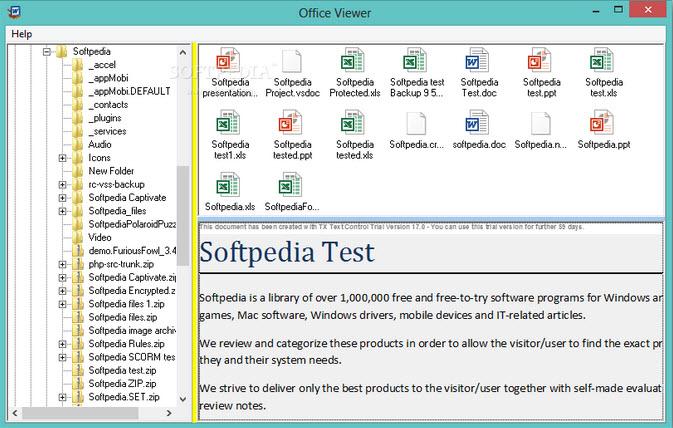This screenshot has height=428, width=673.
Task: Click the Softpedia.cr... blank file icon
Action: (416, 123)
